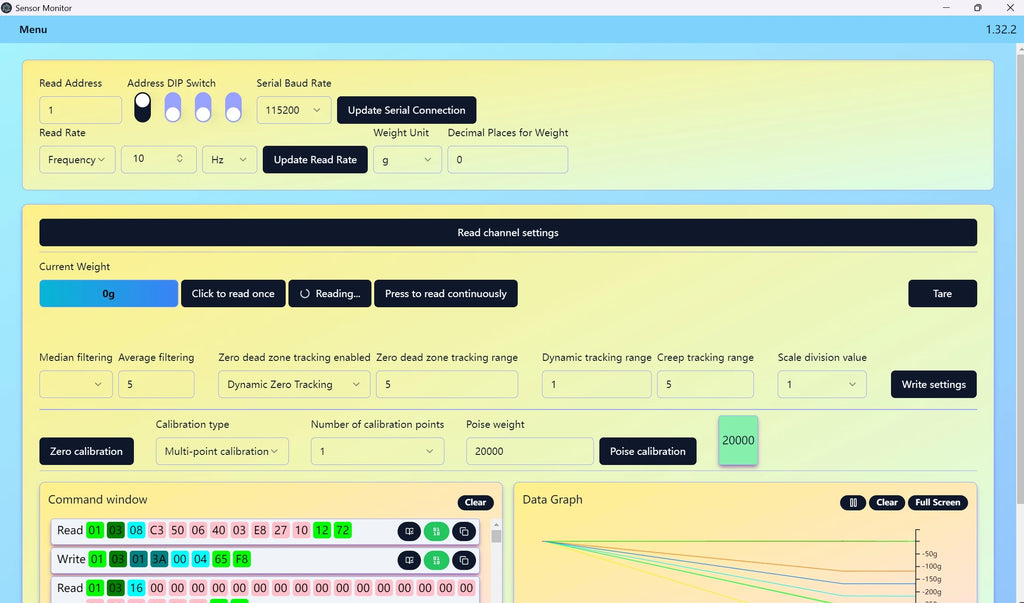Click the 'E8' byte in first Read row
Image resolution: width=1024 pixels, height=603 pixels.
point(260,530)
